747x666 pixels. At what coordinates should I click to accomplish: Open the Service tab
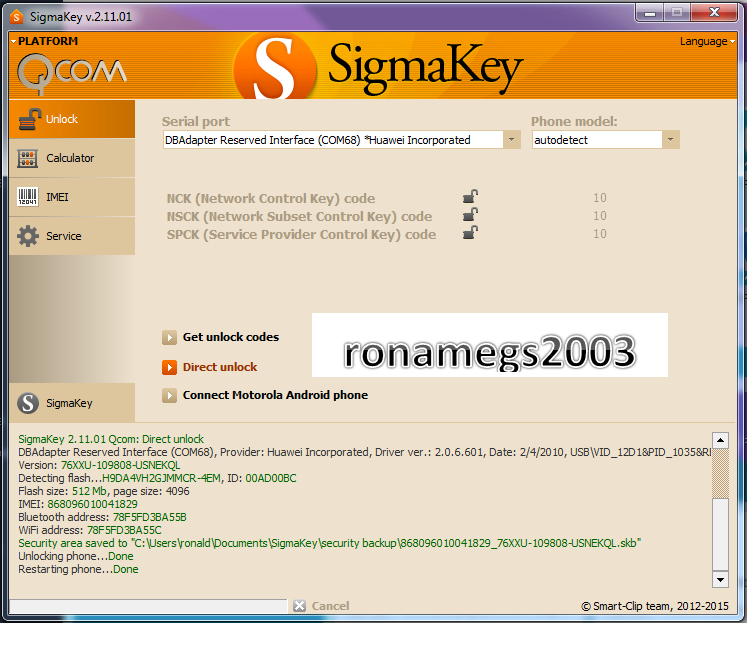tap(72, 236)
